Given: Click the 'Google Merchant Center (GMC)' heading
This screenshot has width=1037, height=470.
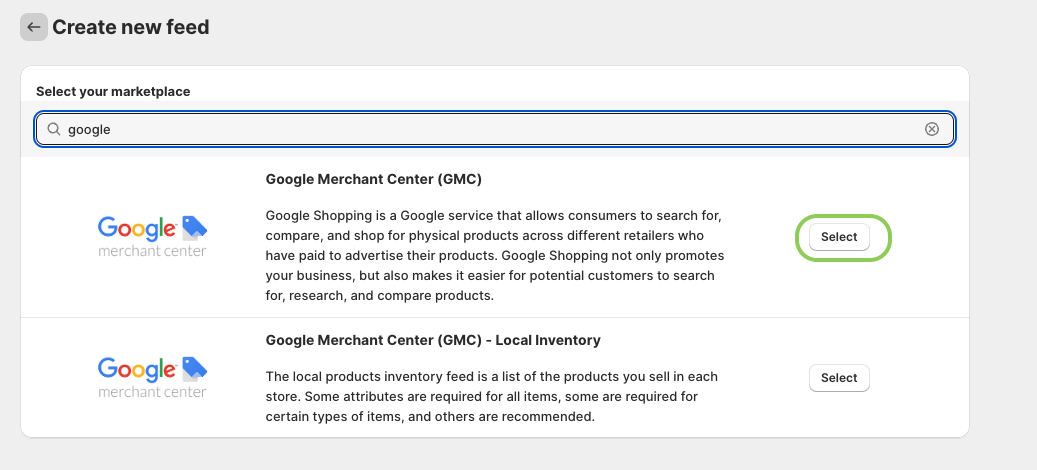Looking at the screenshot, I should (374, 179).
